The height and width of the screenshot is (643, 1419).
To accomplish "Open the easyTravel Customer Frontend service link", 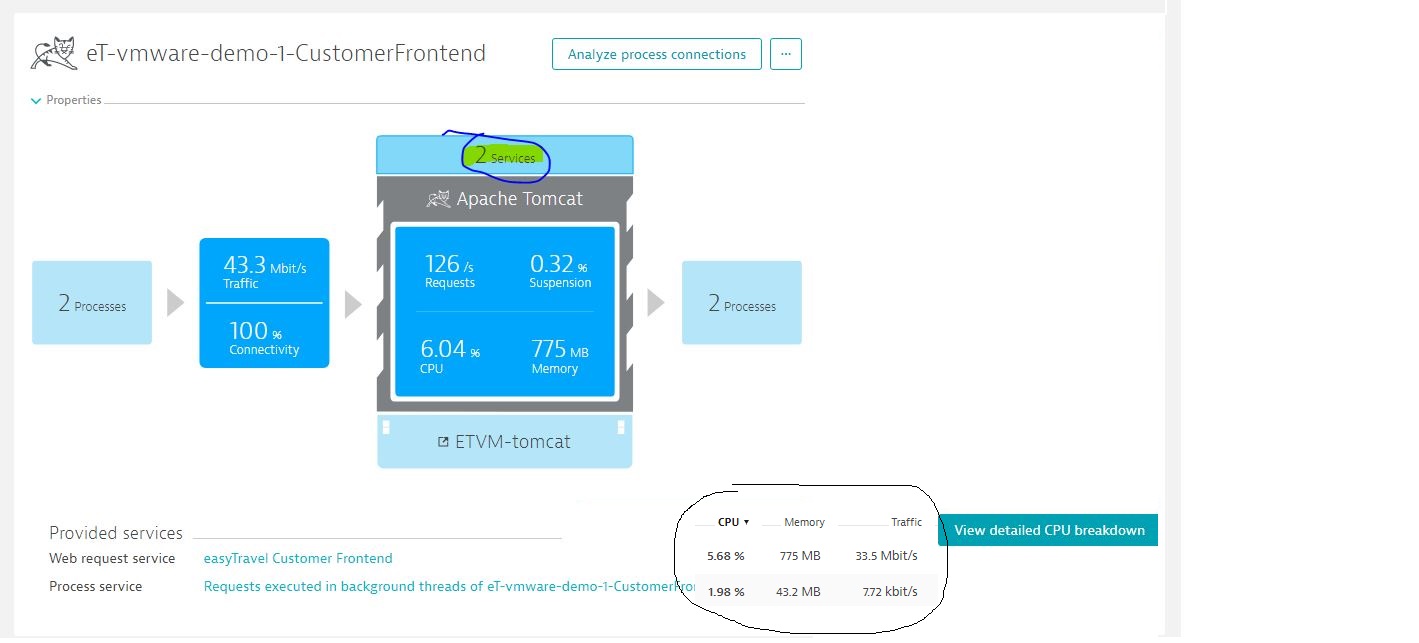I will click(297, 558).
